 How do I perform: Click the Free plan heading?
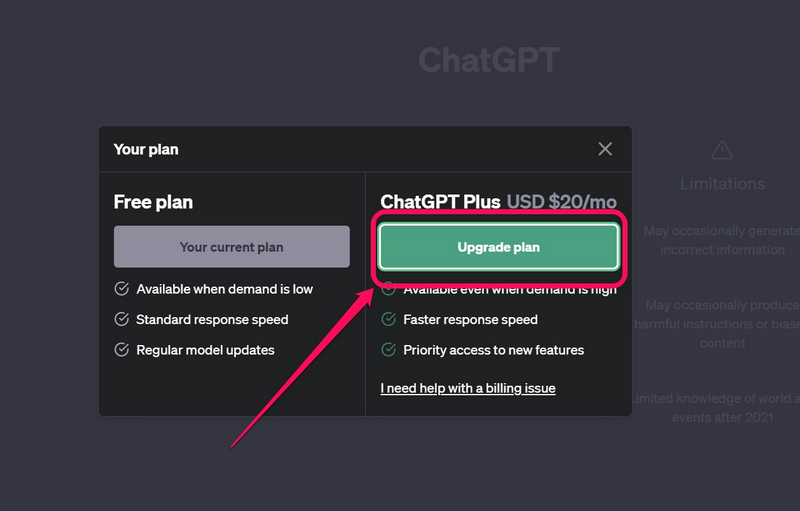tap(153, 202)
